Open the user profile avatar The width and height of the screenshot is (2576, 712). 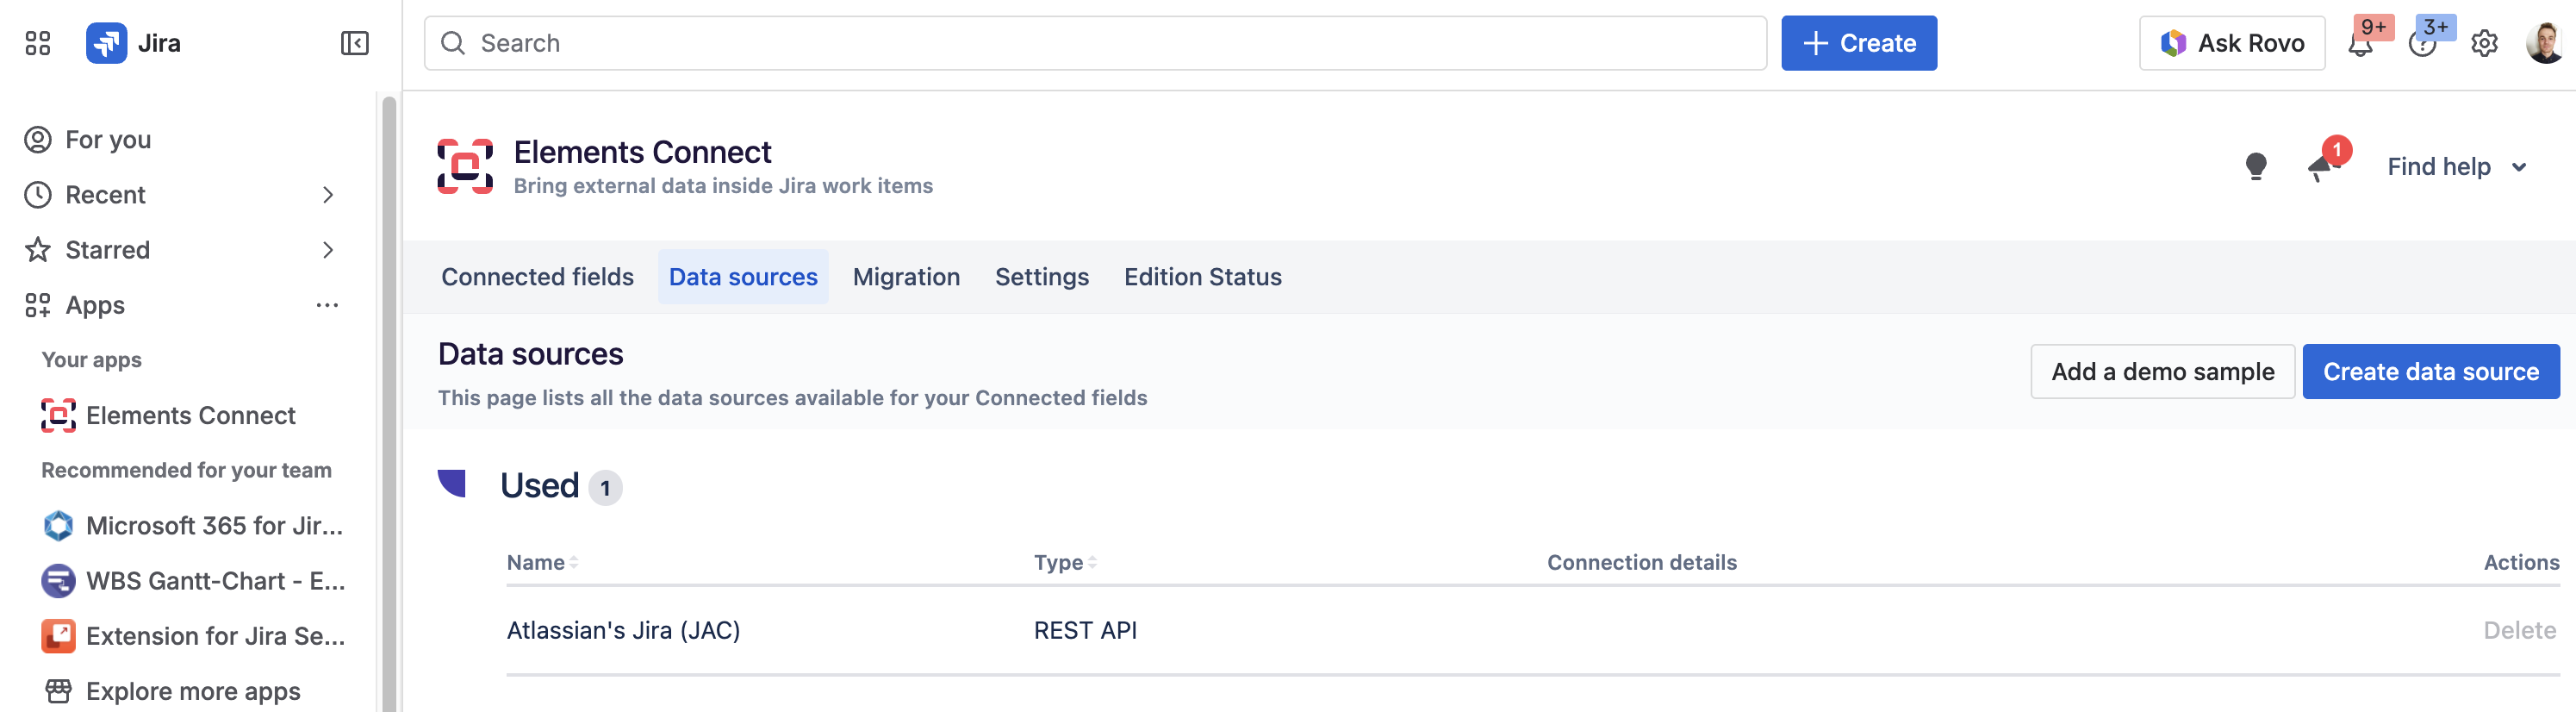pos(2544,43)
